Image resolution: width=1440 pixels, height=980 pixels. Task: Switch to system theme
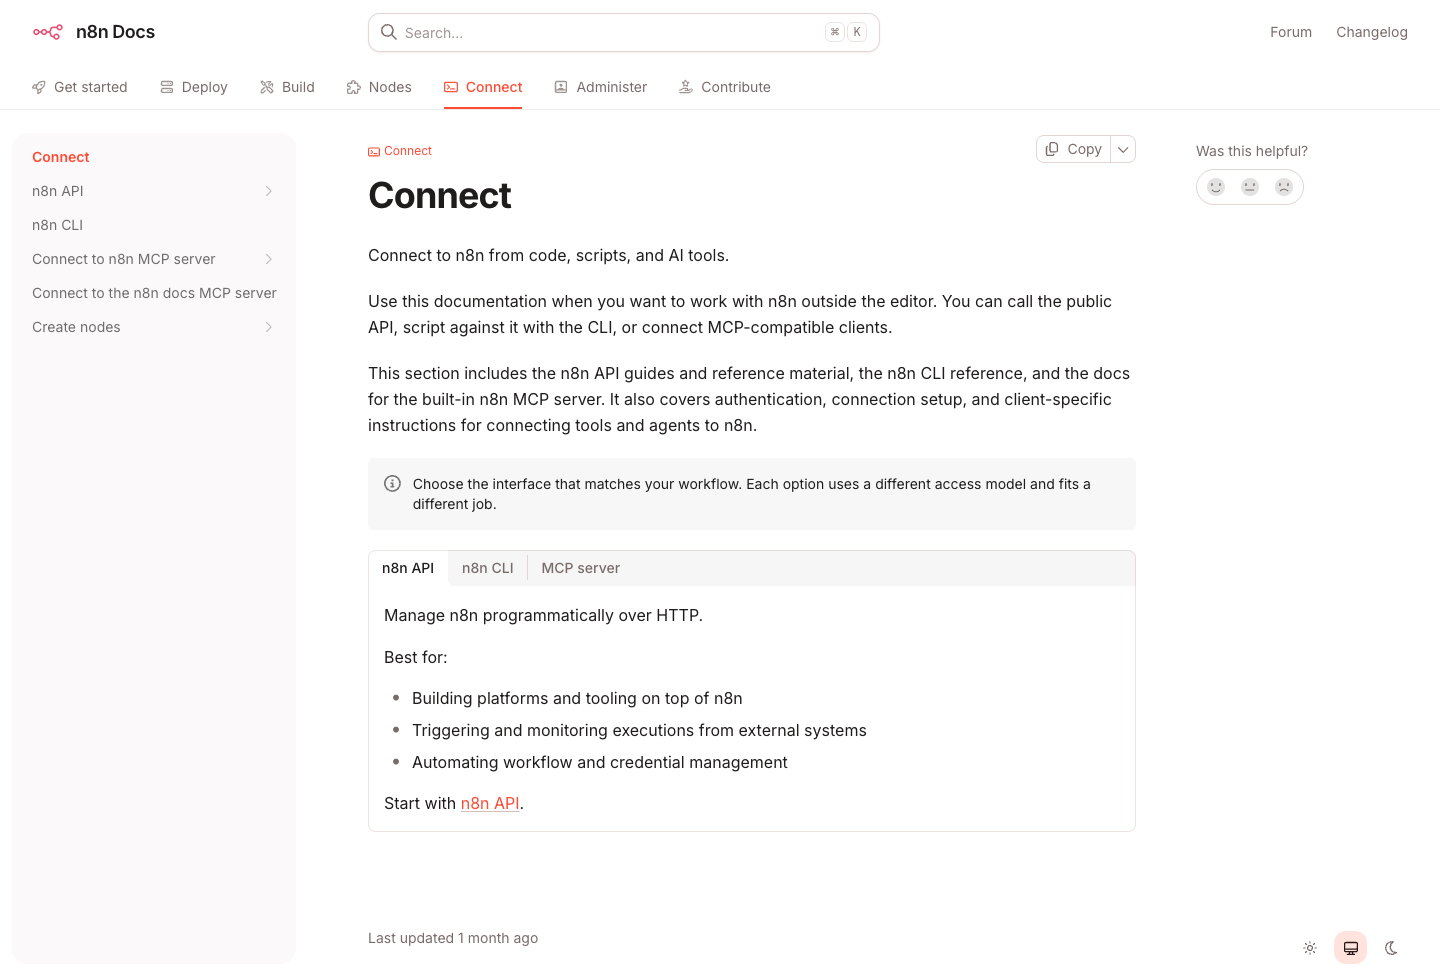point(1351,948)
